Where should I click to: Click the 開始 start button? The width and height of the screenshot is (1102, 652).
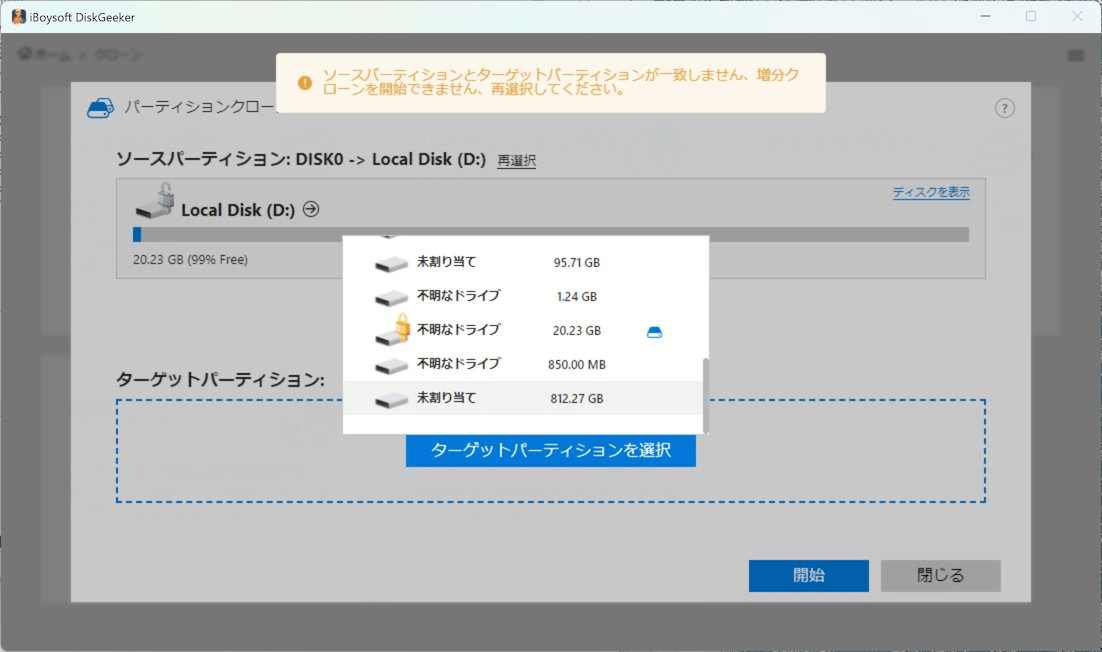tap(808, 575)
